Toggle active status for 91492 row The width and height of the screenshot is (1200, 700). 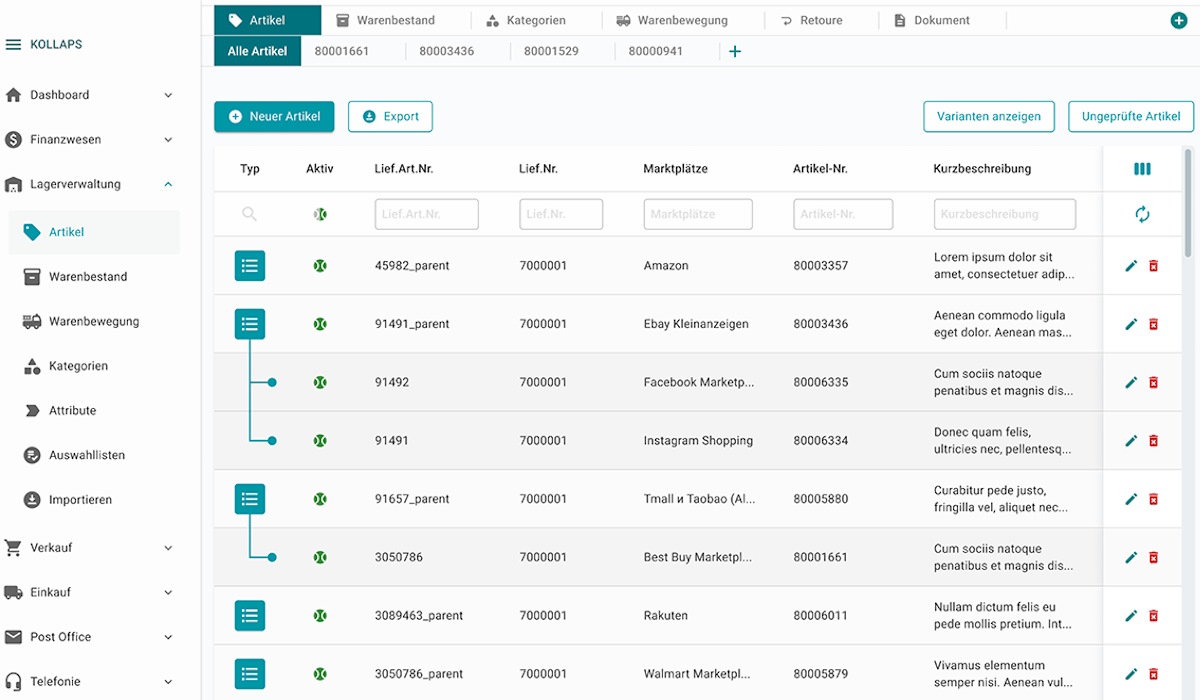(320, 382)
